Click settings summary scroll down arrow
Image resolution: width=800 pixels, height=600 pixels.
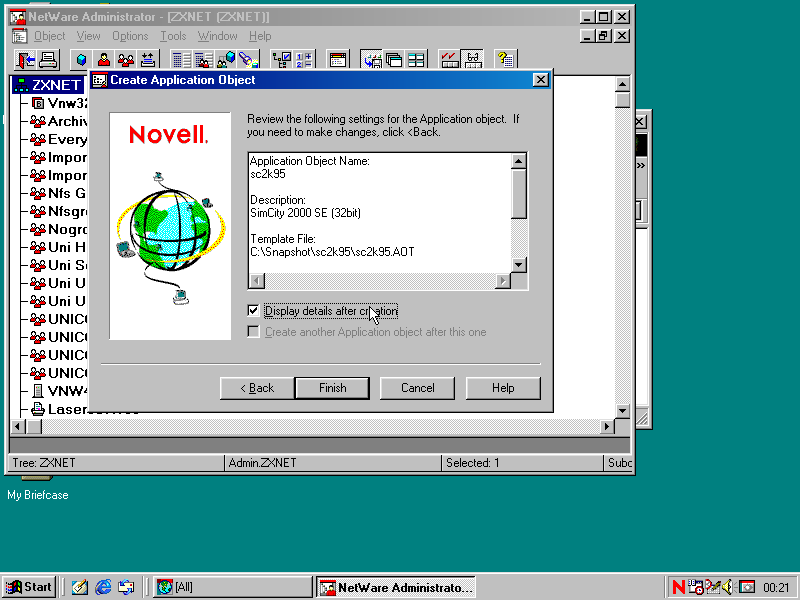tap(518, 264)
